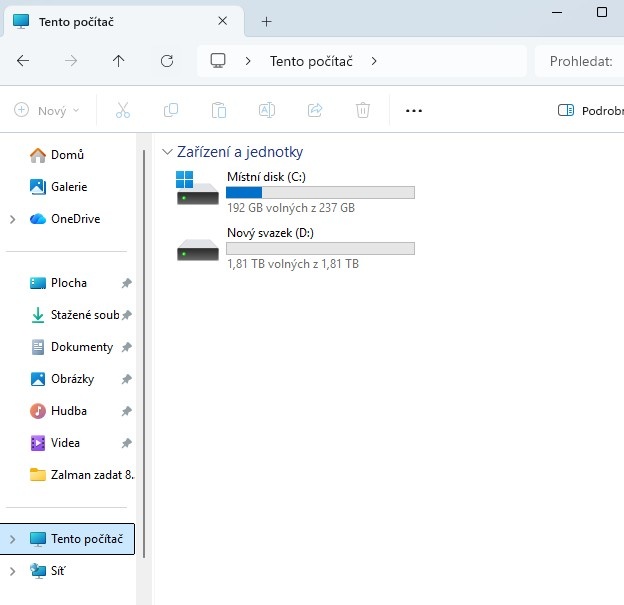
Task: Go up one folder with up arrow
Action: pos(119,61)
